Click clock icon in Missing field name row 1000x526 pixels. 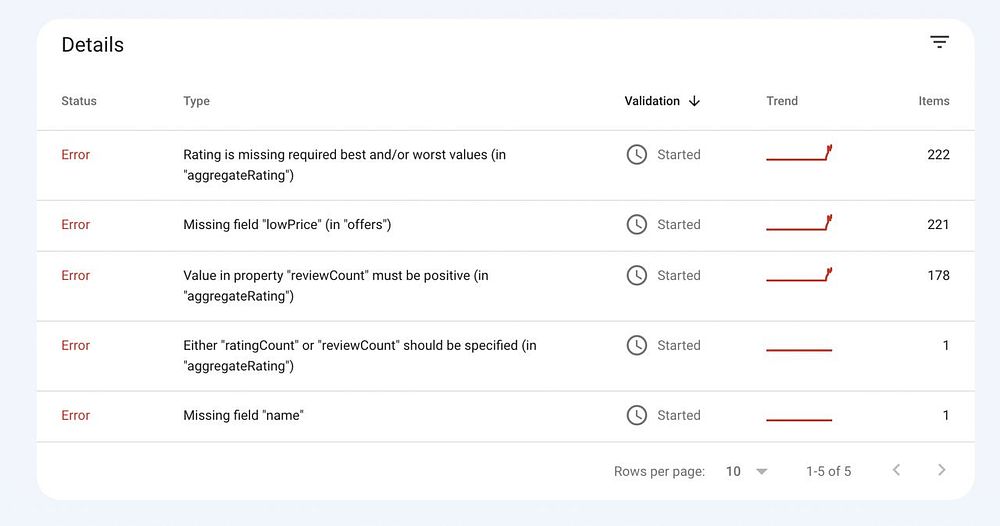click(x=636, y=415)
